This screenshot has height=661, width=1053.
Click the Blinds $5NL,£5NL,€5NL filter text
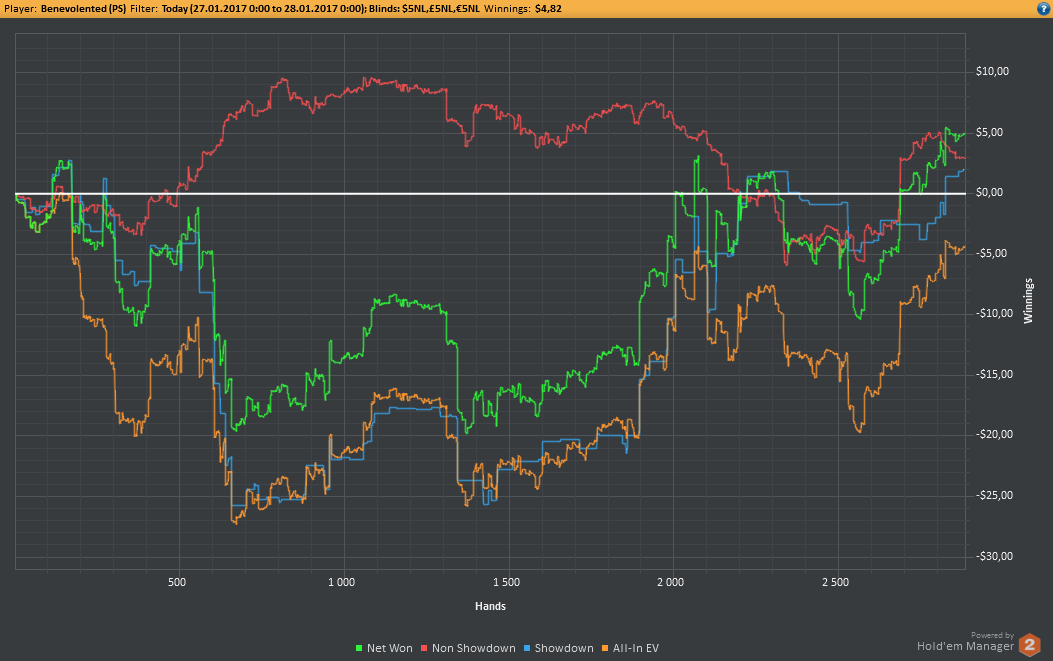point(424,9)
